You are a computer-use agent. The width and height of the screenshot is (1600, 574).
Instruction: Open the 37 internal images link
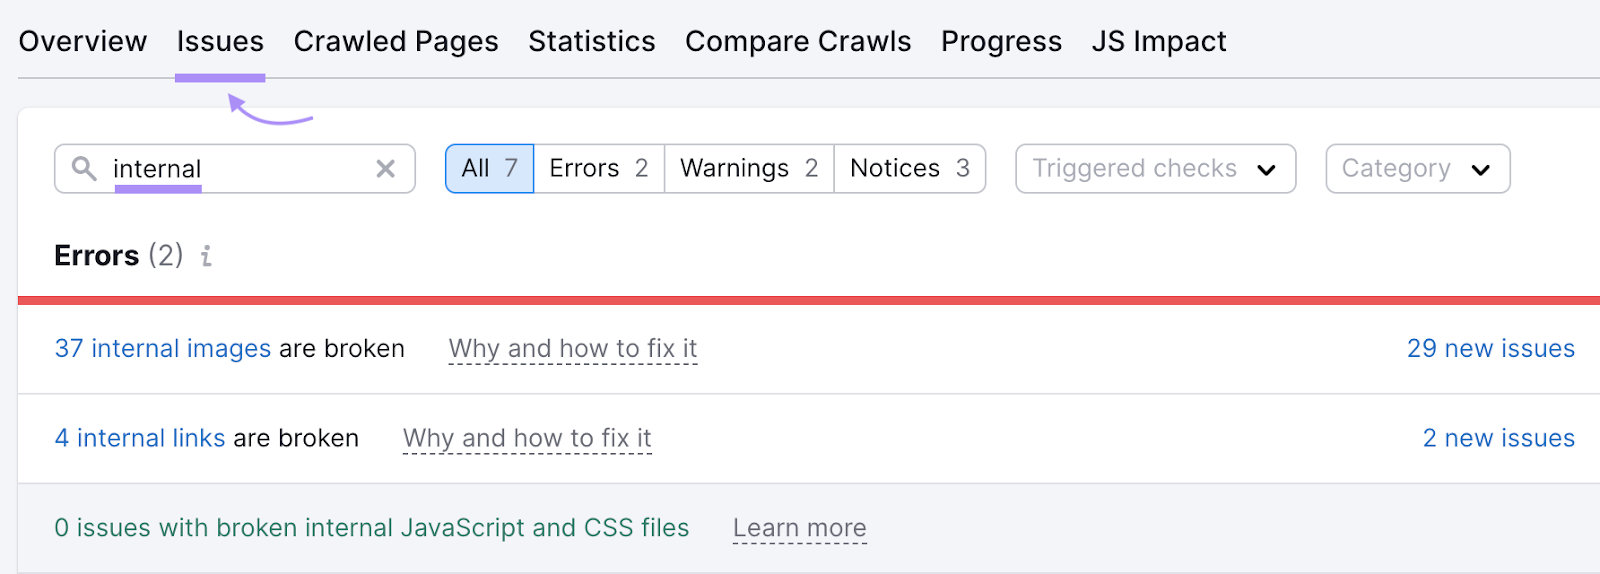pos(162,348)
